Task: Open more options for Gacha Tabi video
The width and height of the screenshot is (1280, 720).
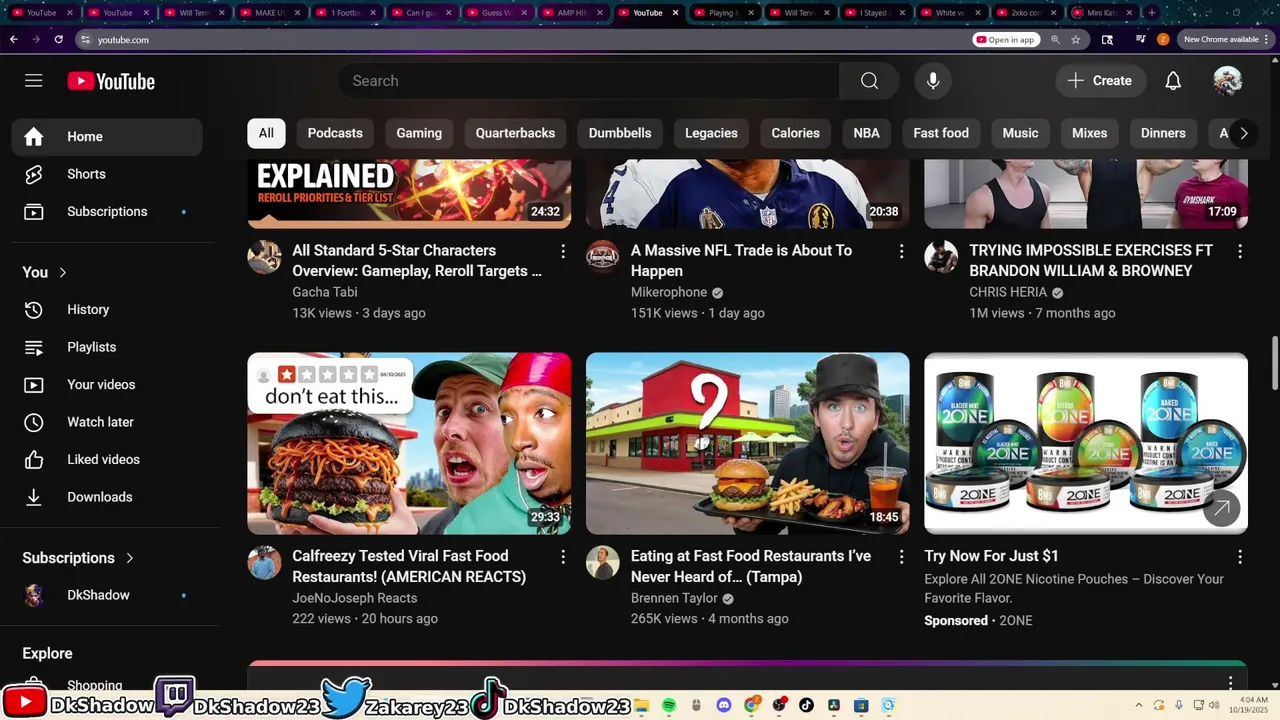Action: (x=563, y=251)
